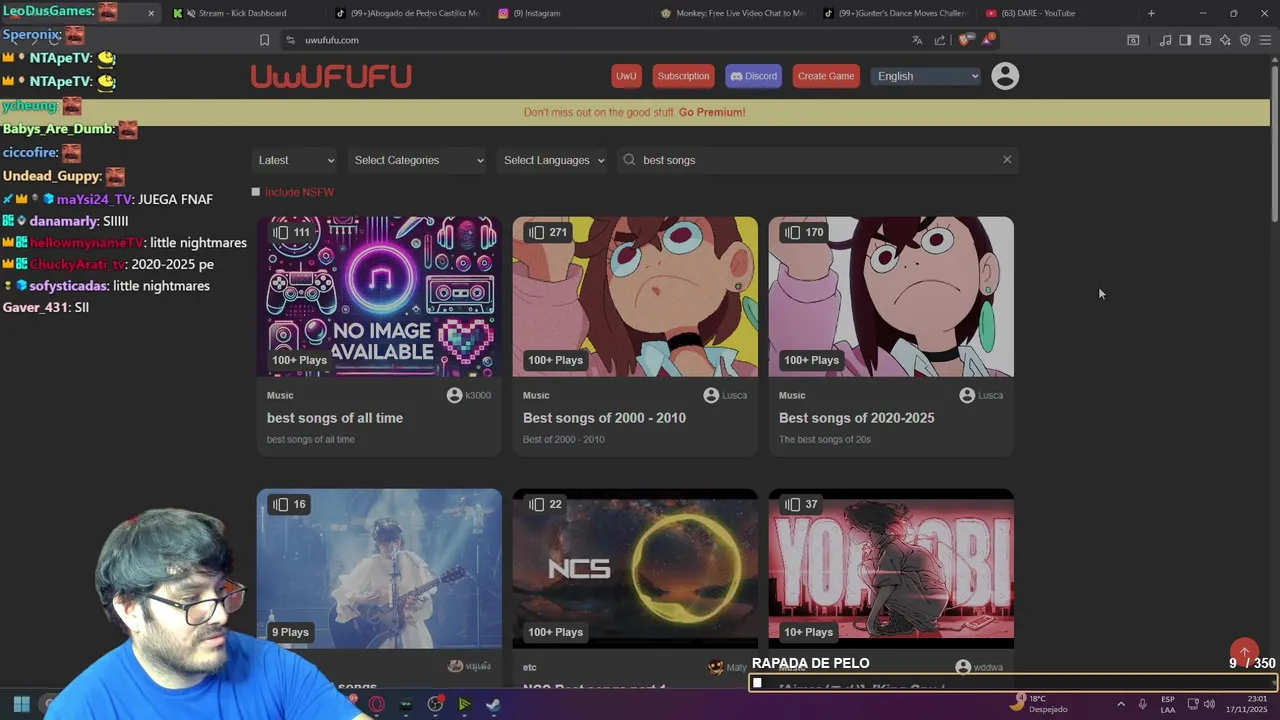The image size is (1280, 720).
Task: Open the Subscription page
Action: pos(683,76)
